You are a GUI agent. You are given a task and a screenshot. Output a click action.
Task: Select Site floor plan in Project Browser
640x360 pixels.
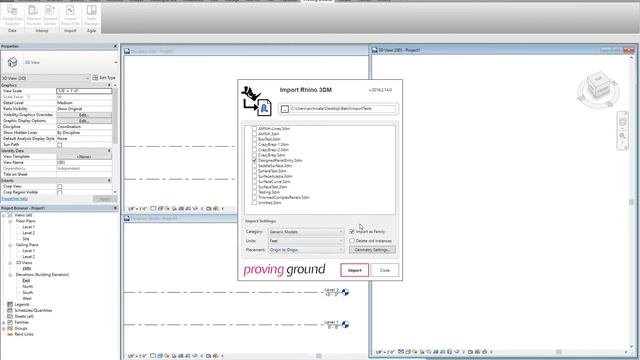(x=26, y=239)
